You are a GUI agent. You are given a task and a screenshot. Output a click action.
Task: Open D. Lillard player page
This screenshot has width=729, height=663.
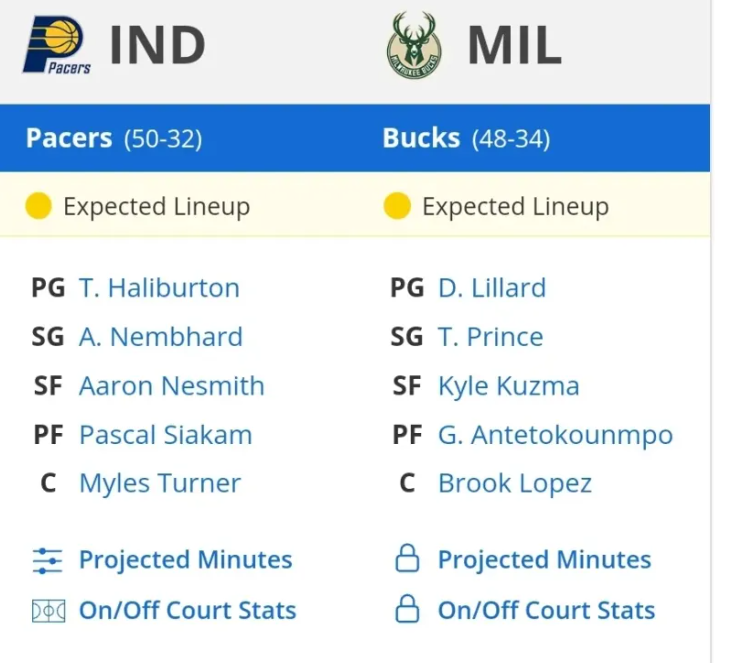pyautogui.click(x=492, y=288)
